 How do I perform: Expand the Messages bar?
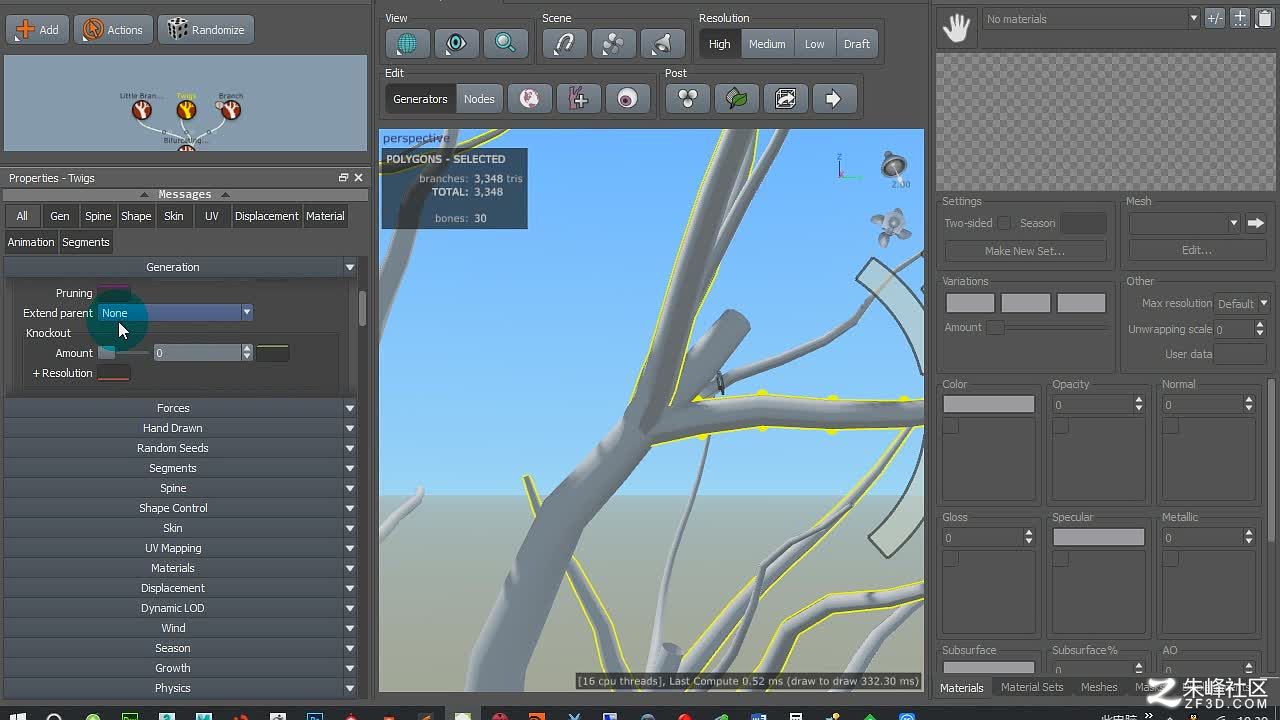point(185,194)
